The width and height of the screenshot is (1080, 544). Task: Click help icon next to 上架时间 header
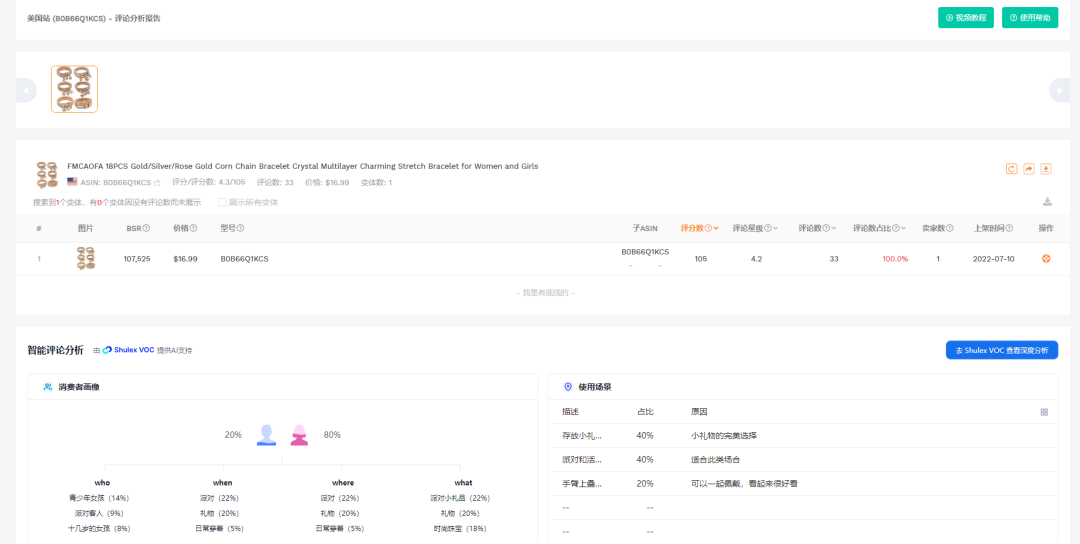click(1010, 228)
